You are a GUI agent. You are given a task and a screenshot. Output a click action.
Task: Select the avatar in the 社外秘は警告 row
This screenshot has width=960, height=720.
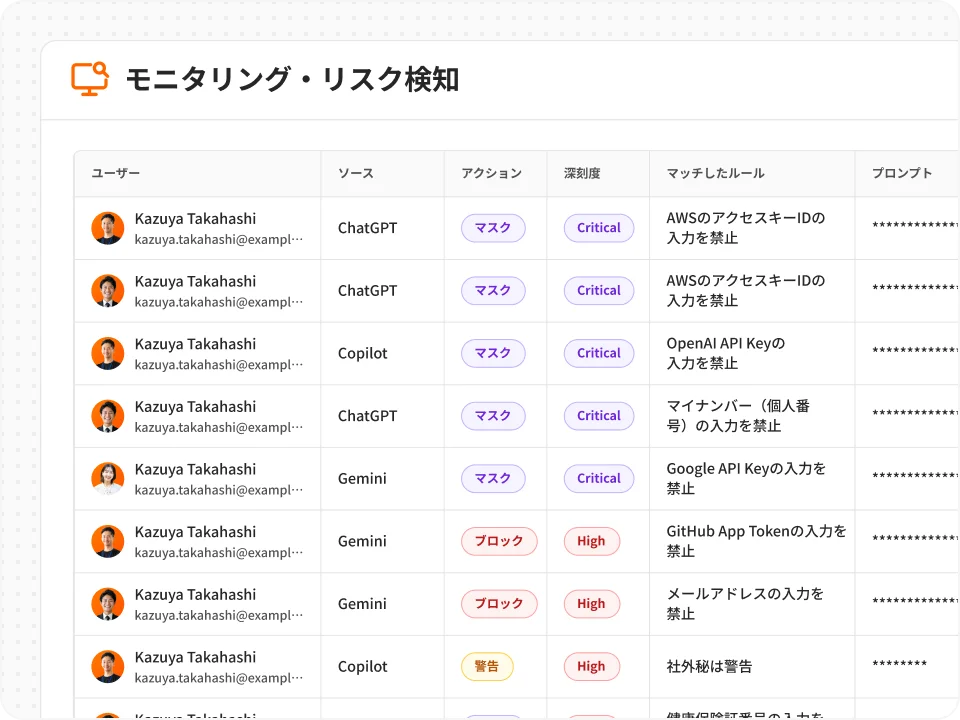pyautogui.click(x=108, y=667)
